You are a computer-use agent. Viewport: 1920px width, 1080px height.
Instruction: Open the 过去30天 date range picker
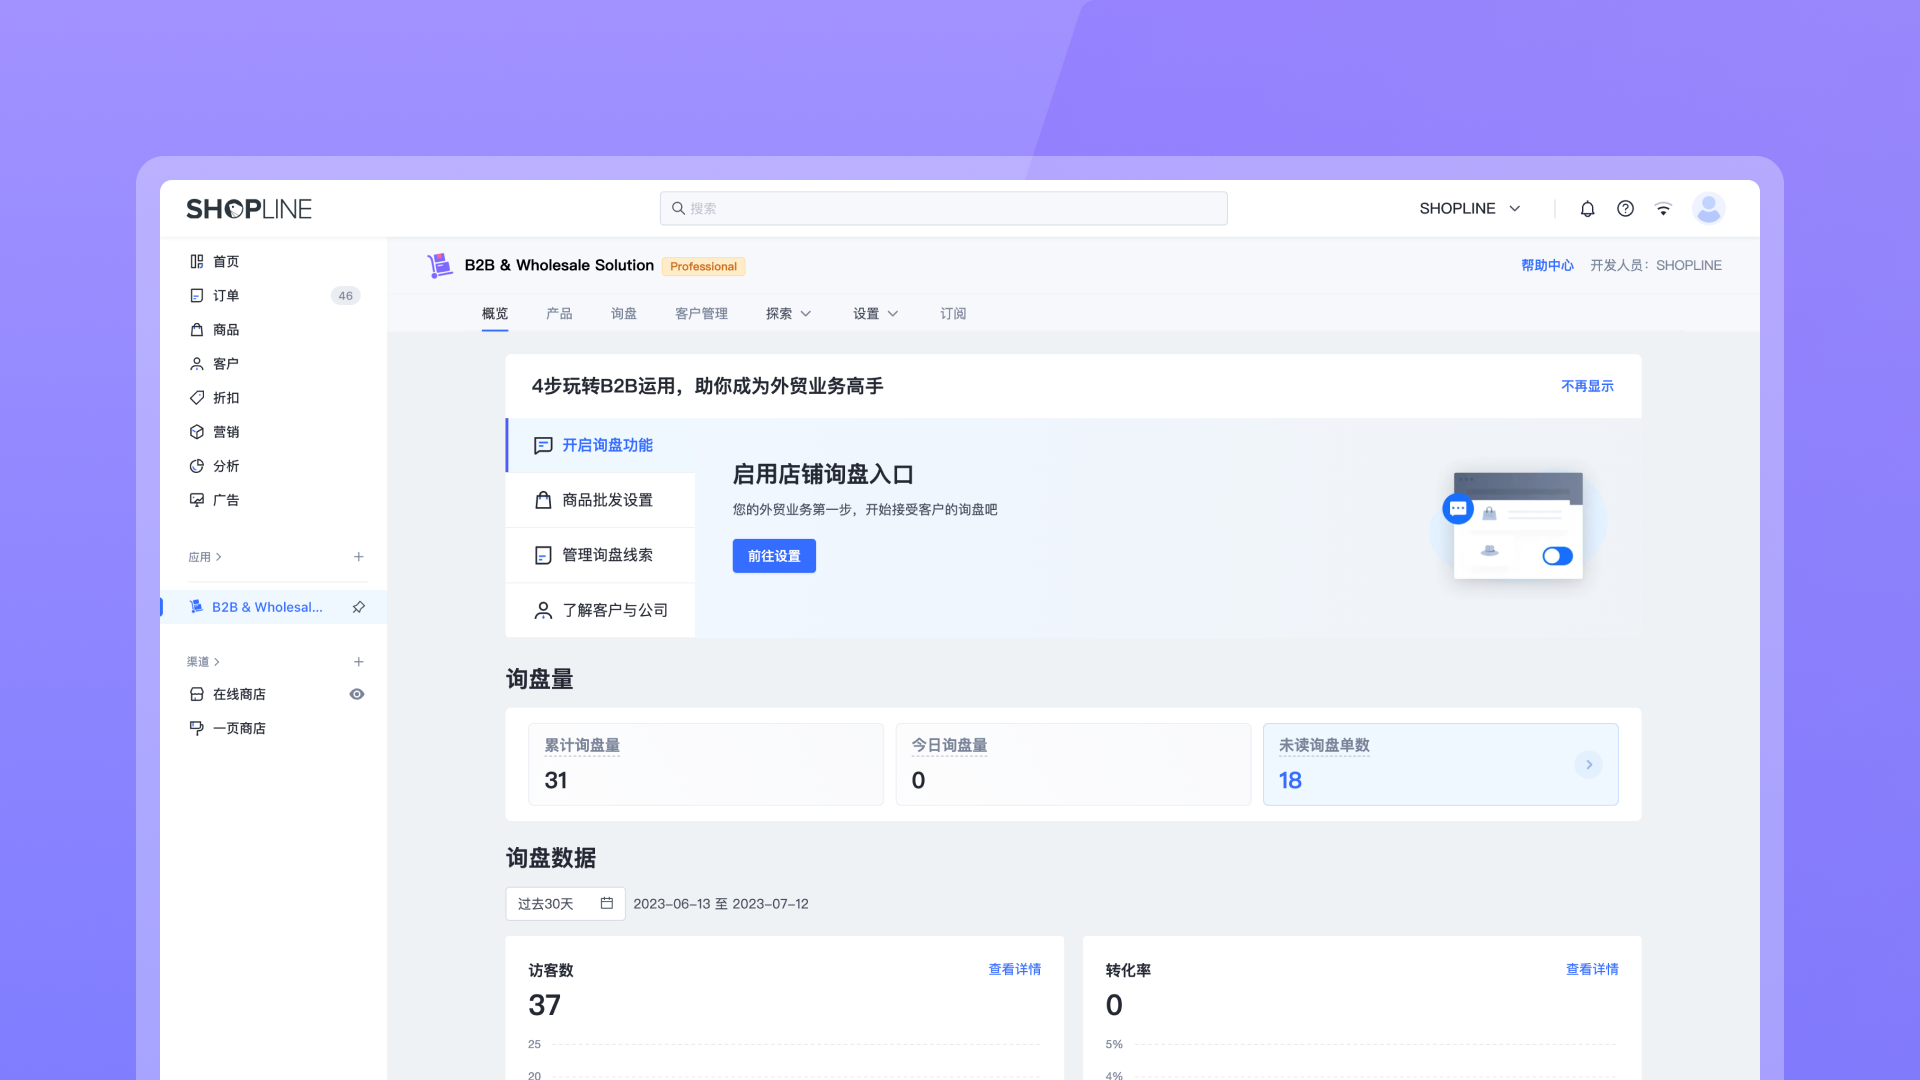(x=565, y=904)
